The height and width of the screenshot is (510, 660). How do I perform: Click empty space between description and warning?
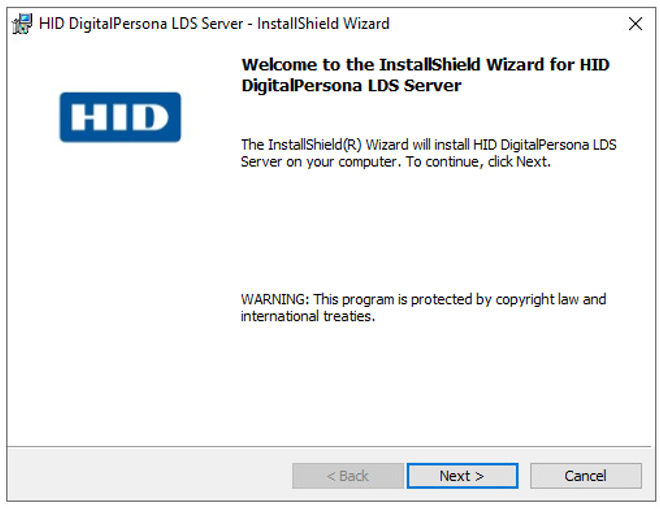coord(430,230)
